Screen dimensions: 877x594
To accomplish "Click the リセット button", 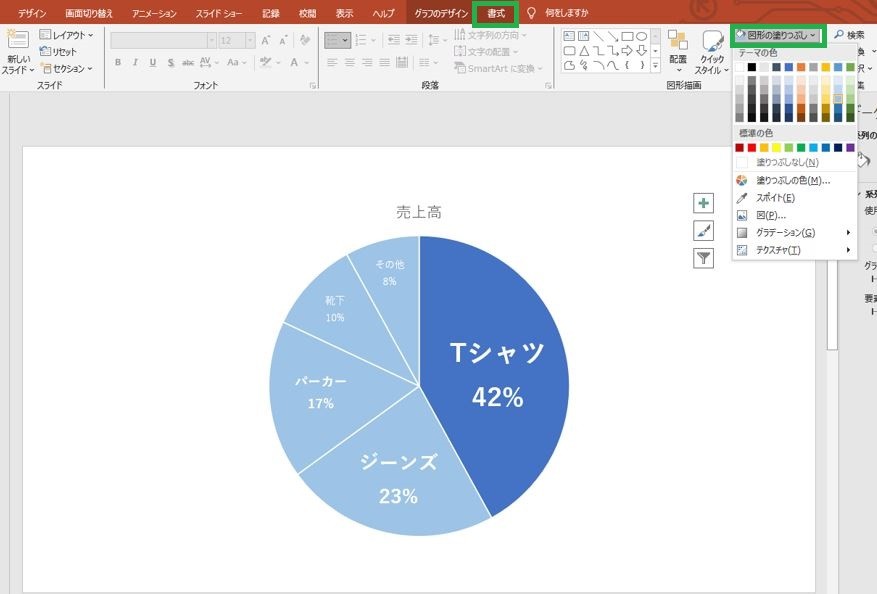I will tap(58, 51).
